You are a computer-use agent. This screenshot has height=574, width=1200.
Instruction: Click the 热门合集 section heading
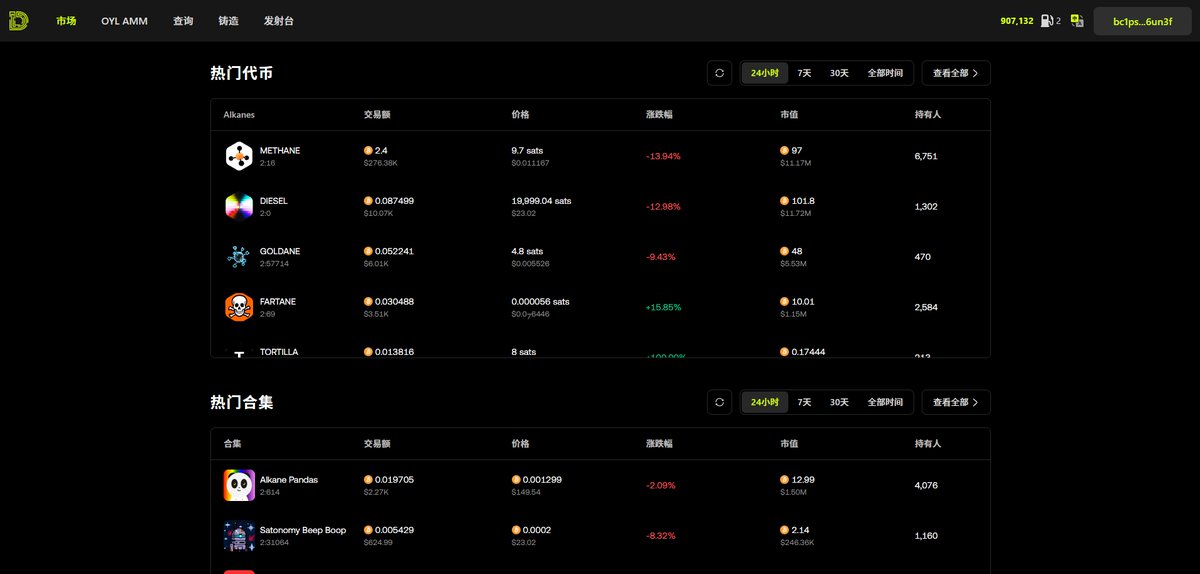pos(242,402)
